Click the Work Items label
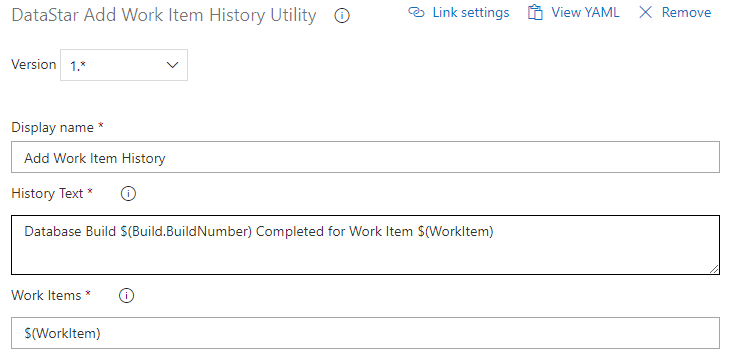The width and height of the screenshot is (733, 362). coord(46,295)
